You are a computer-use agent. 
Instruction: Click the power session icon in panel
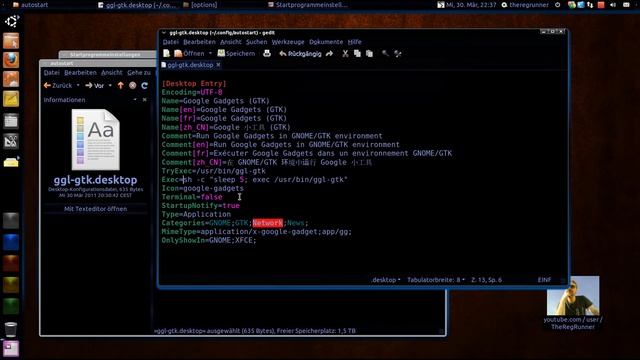(x=558, y=5)
